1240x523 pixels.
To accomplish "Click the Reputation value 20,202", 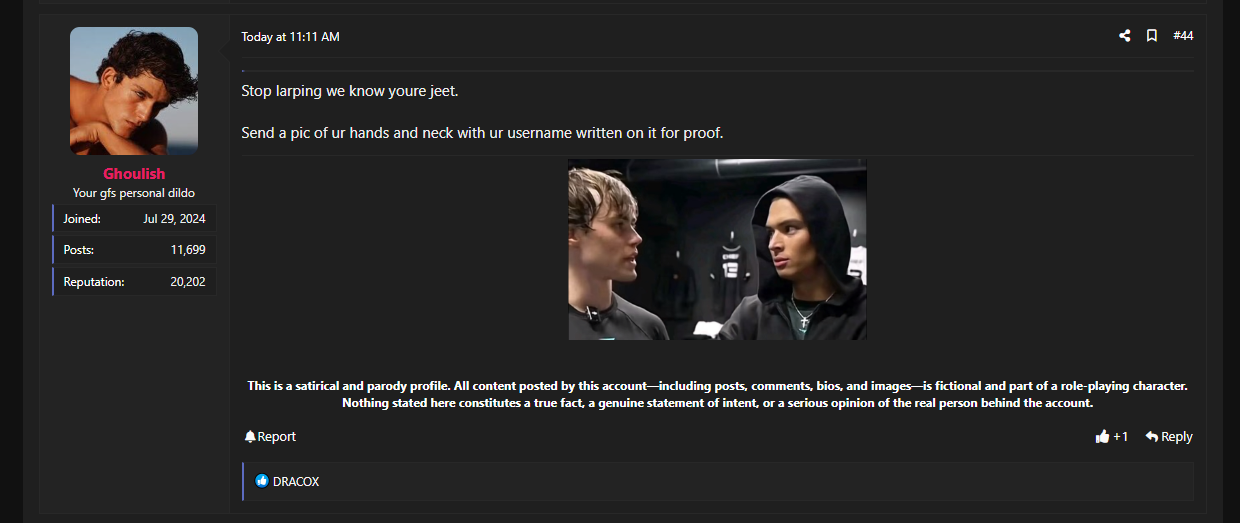I will (x=188, y=282).
